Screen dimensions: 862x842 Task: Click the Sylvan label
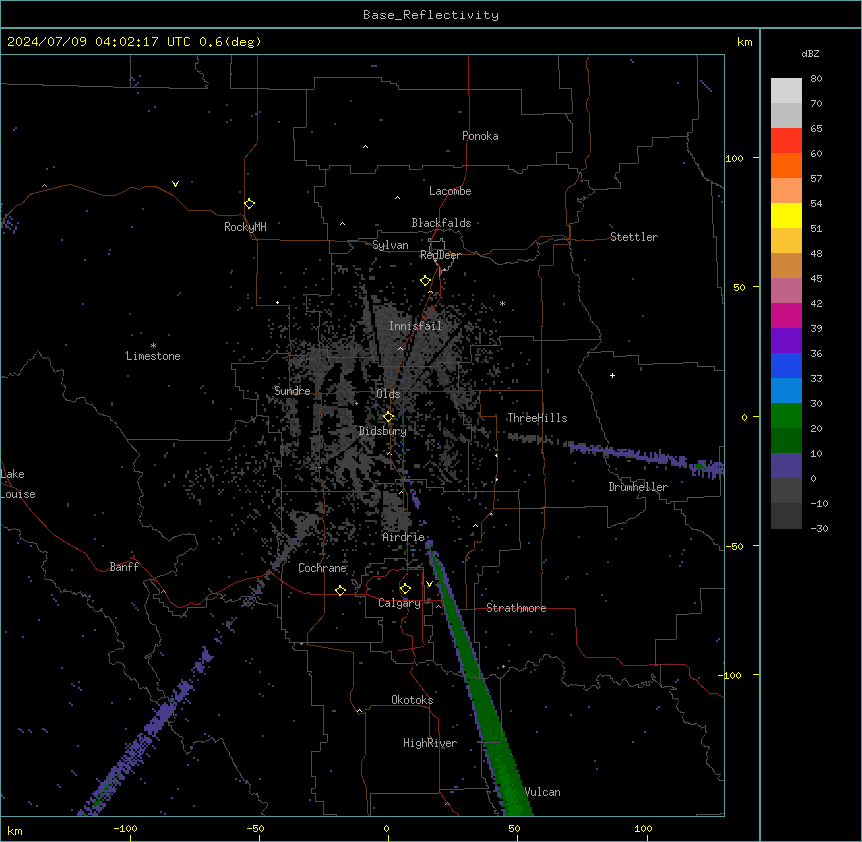(x=390, y=245)
